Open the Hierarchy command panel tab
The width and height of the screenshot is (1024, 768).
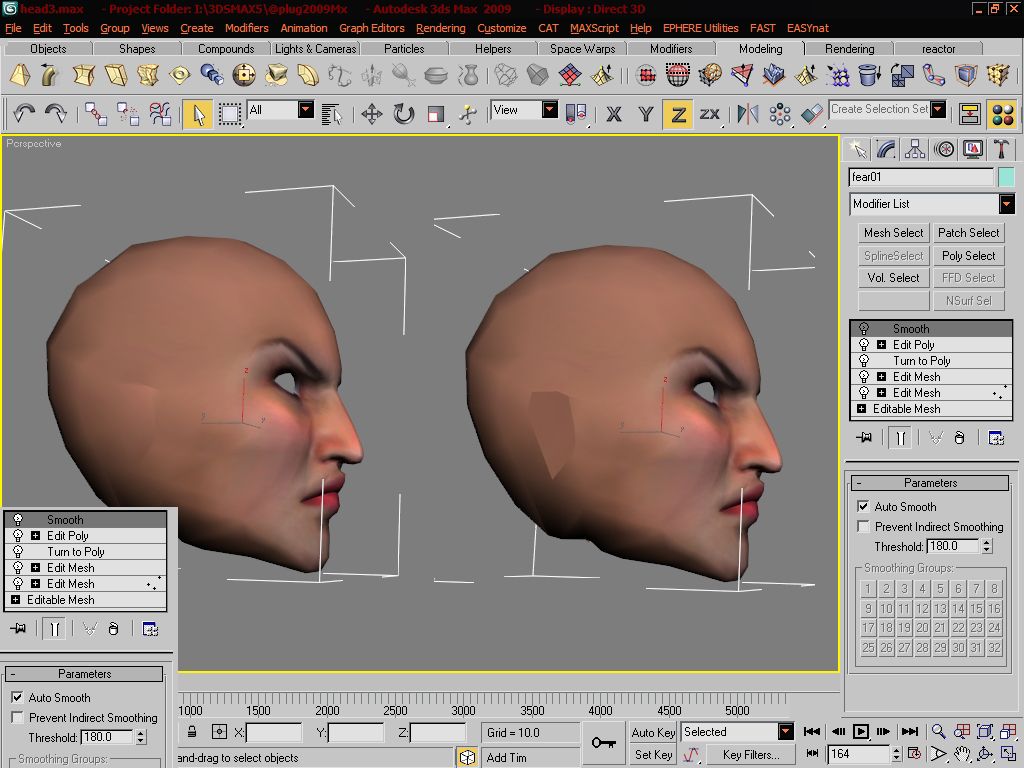[x=915, y=150]
